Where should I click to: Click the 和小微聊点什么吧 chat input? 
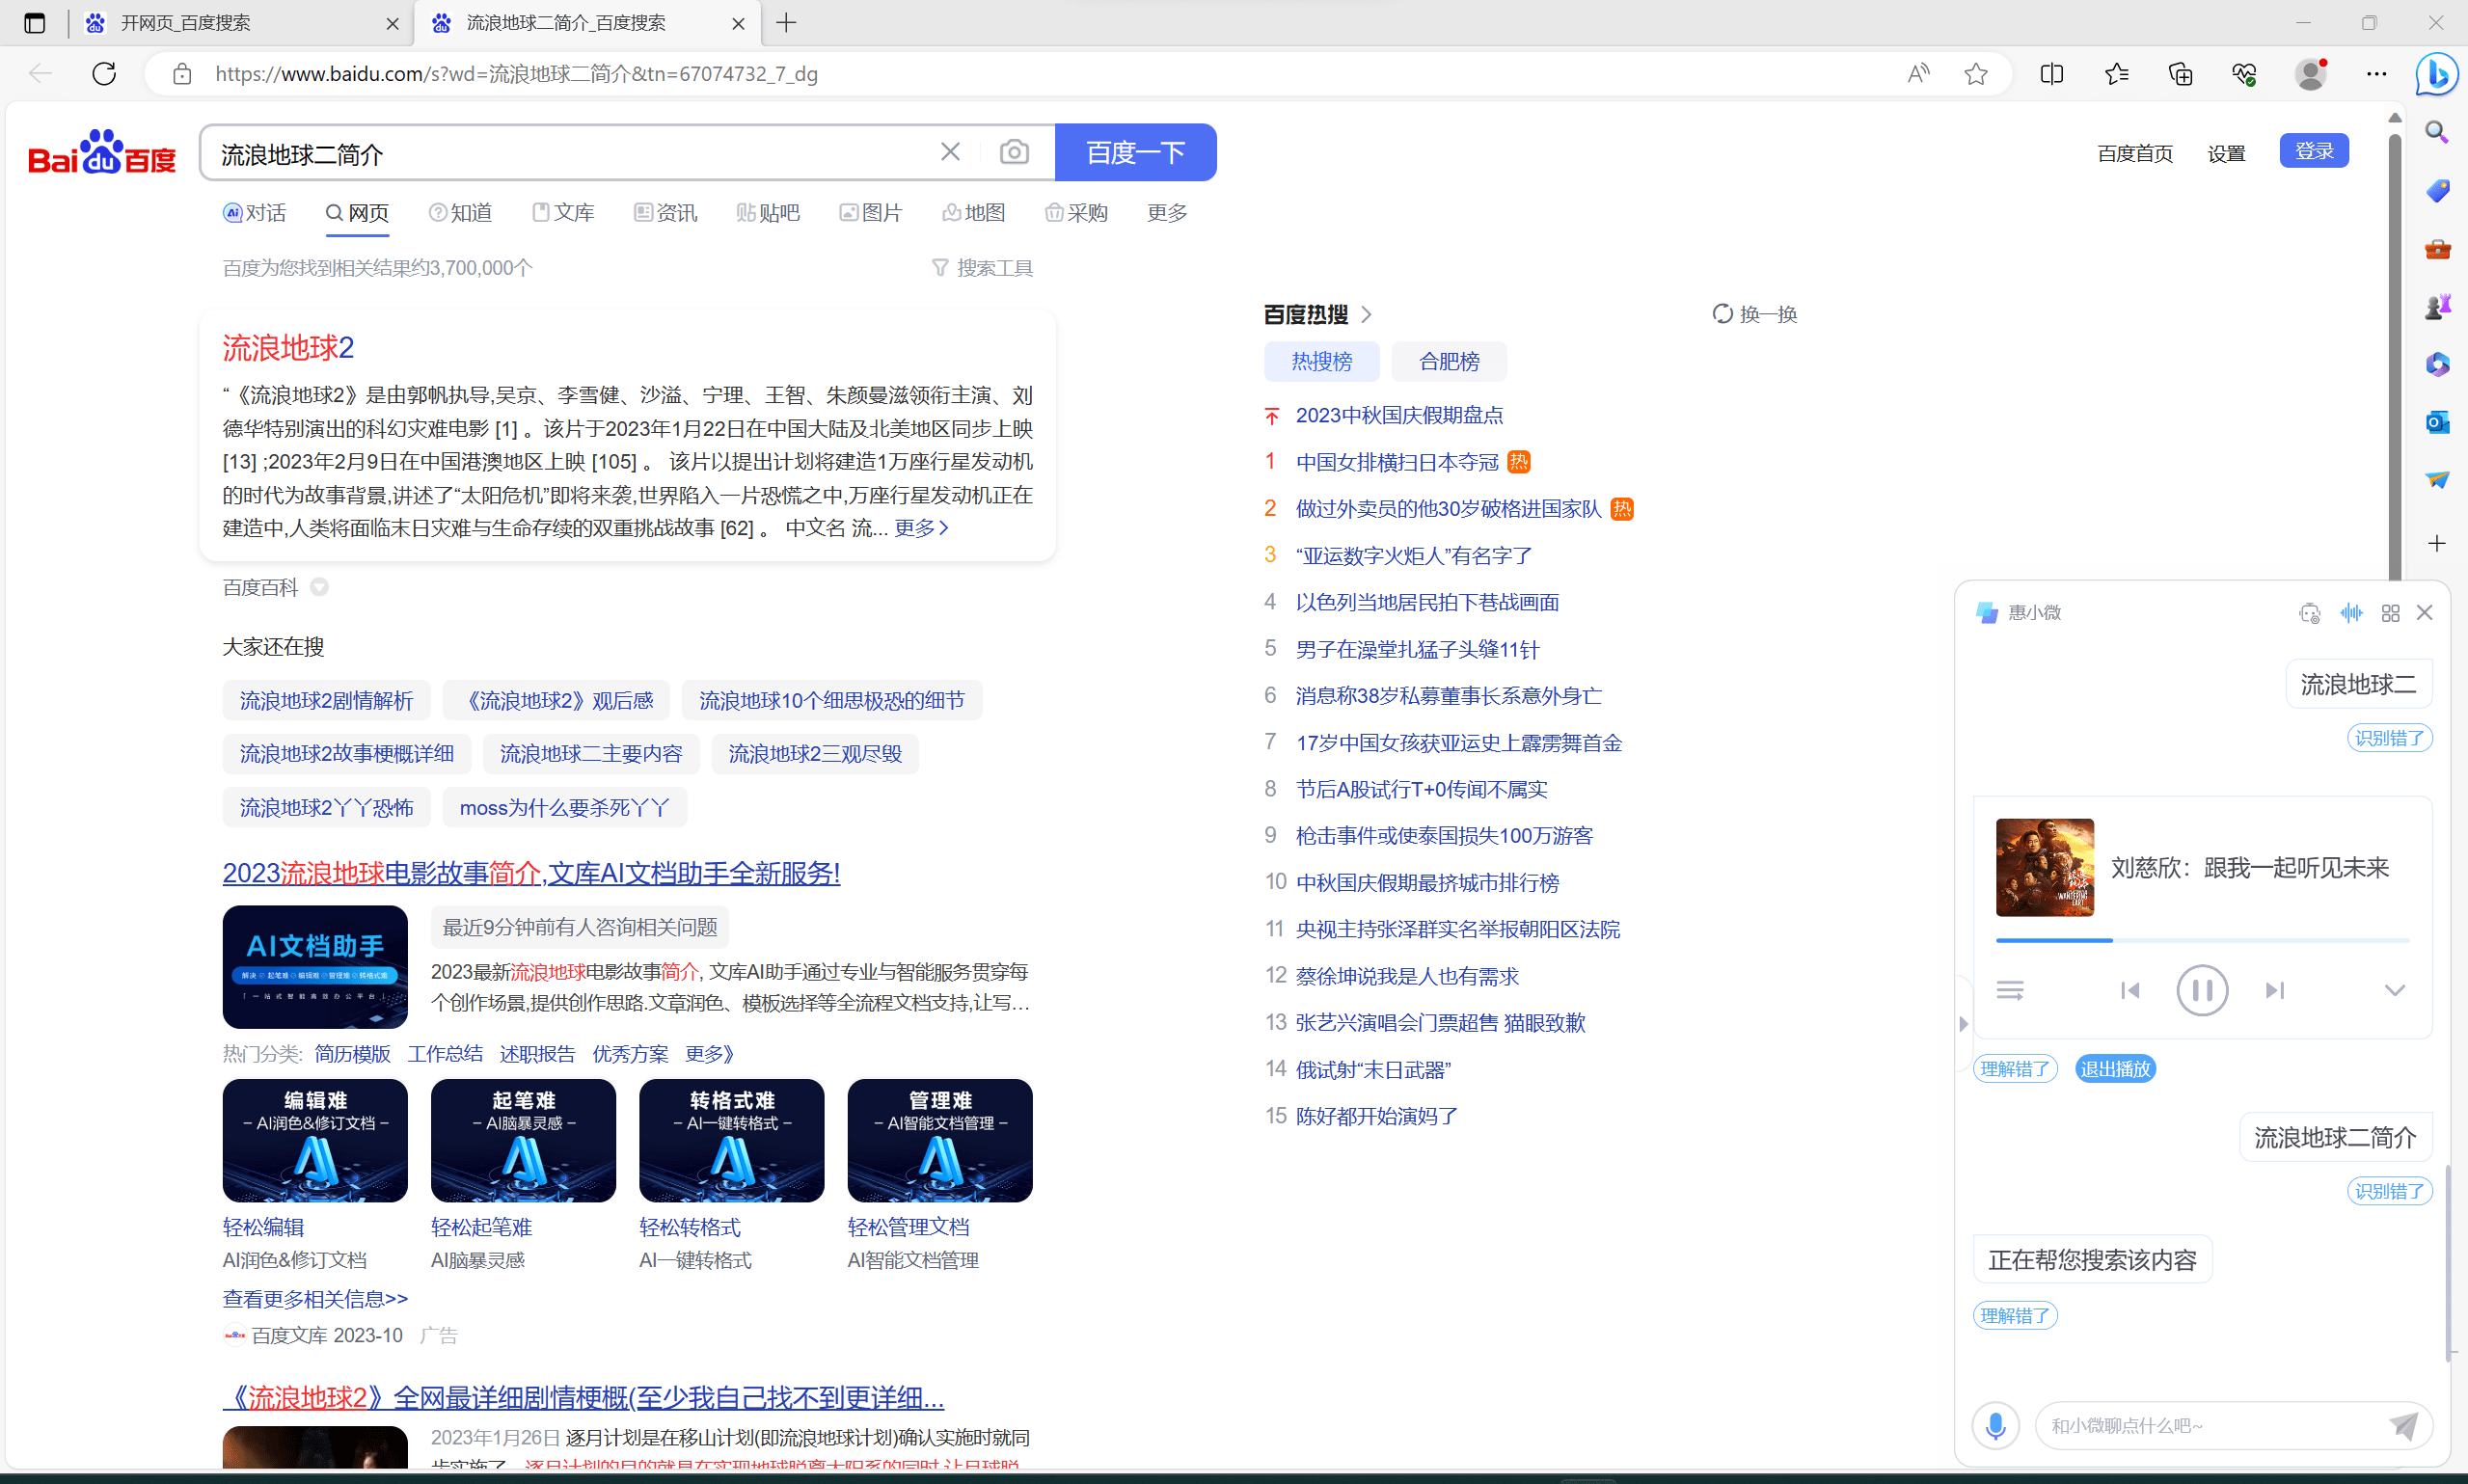[x=2210, y=1425]
